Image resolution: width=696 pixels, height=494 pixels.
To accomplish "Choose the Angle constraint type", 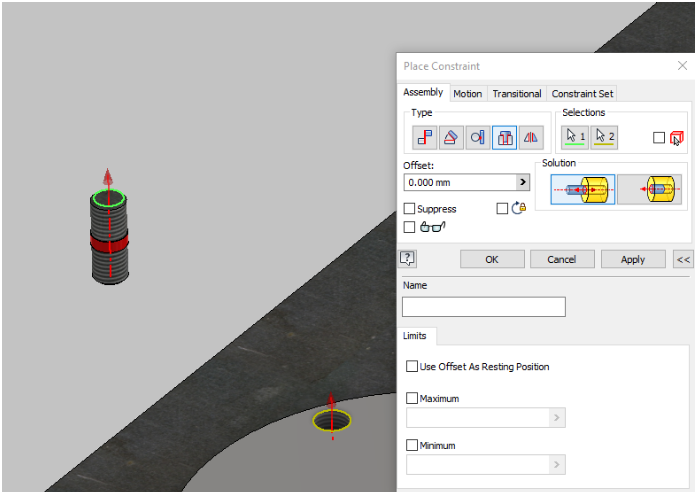I will click(451, 137).
